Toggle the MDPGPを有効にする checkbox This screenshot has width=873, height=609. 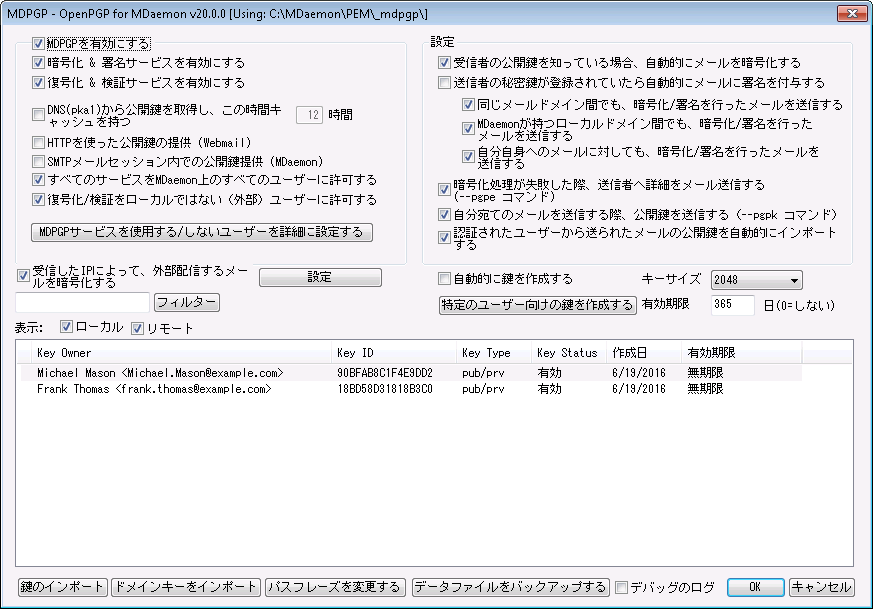(39, 44)
